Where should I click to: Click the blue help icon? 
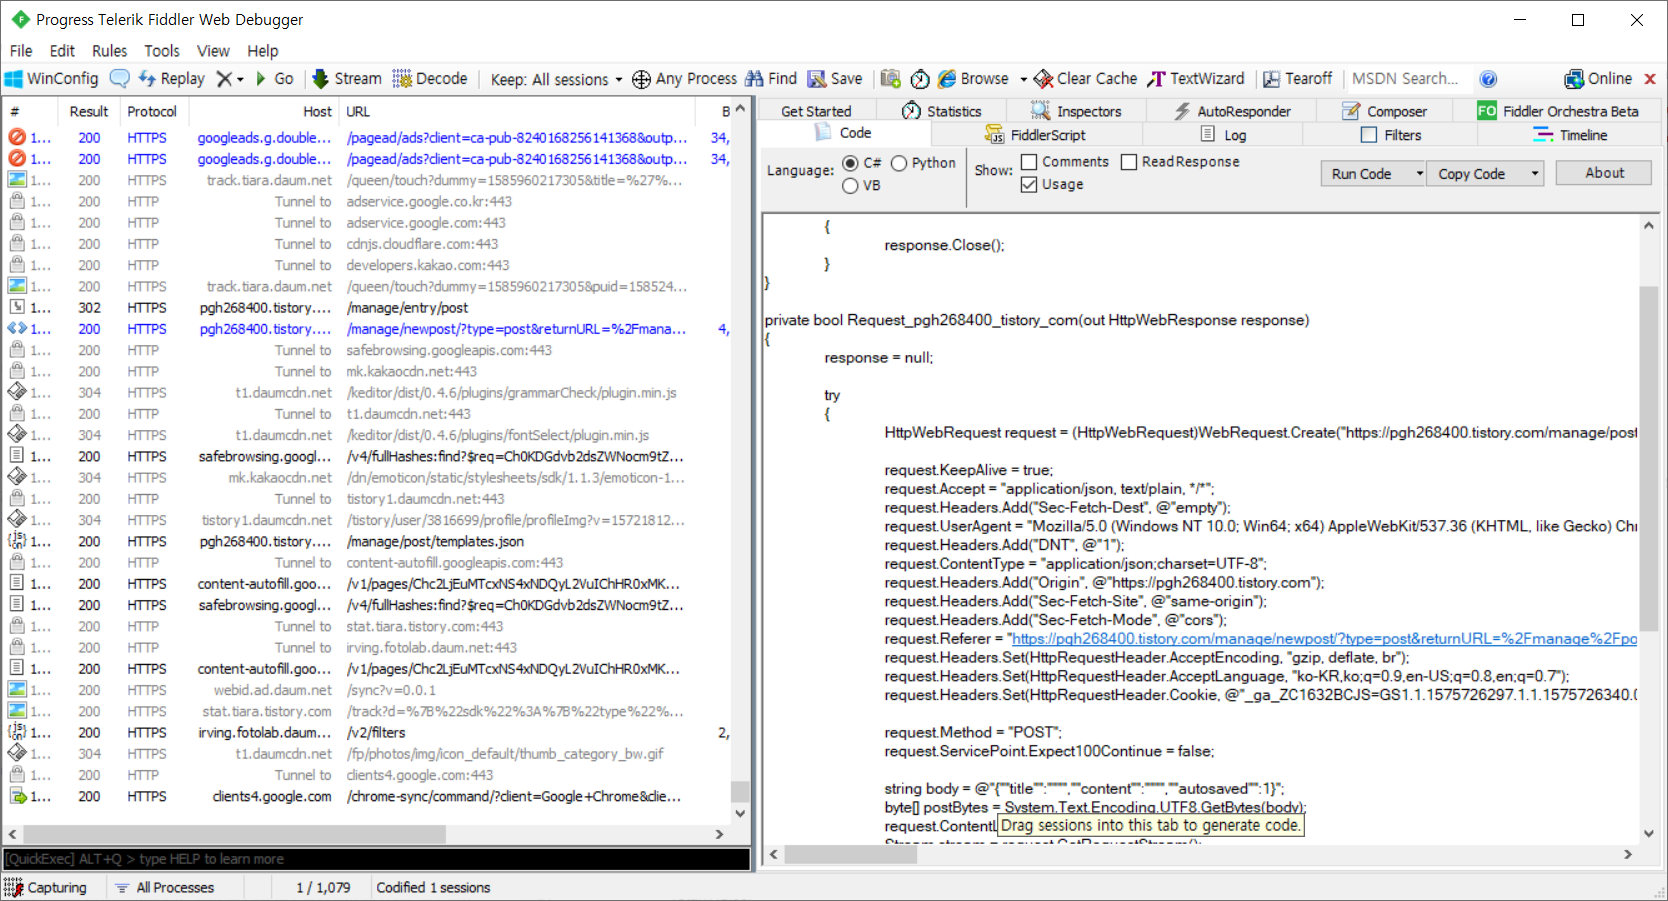pyautogui.click(x=1488, y=79)
